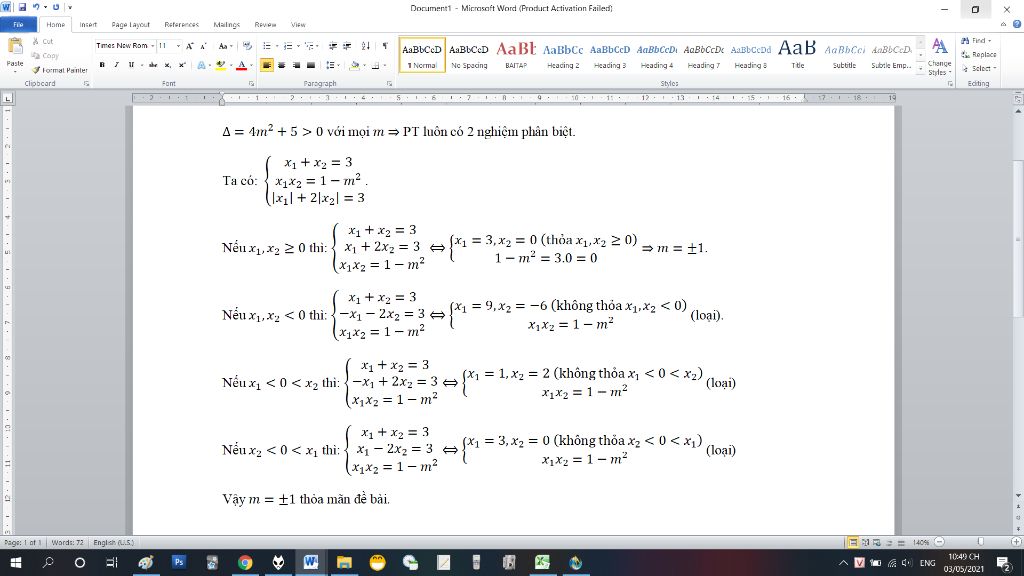
Task: Open the Select dropdown in Editing
Action: coord(979,68)
